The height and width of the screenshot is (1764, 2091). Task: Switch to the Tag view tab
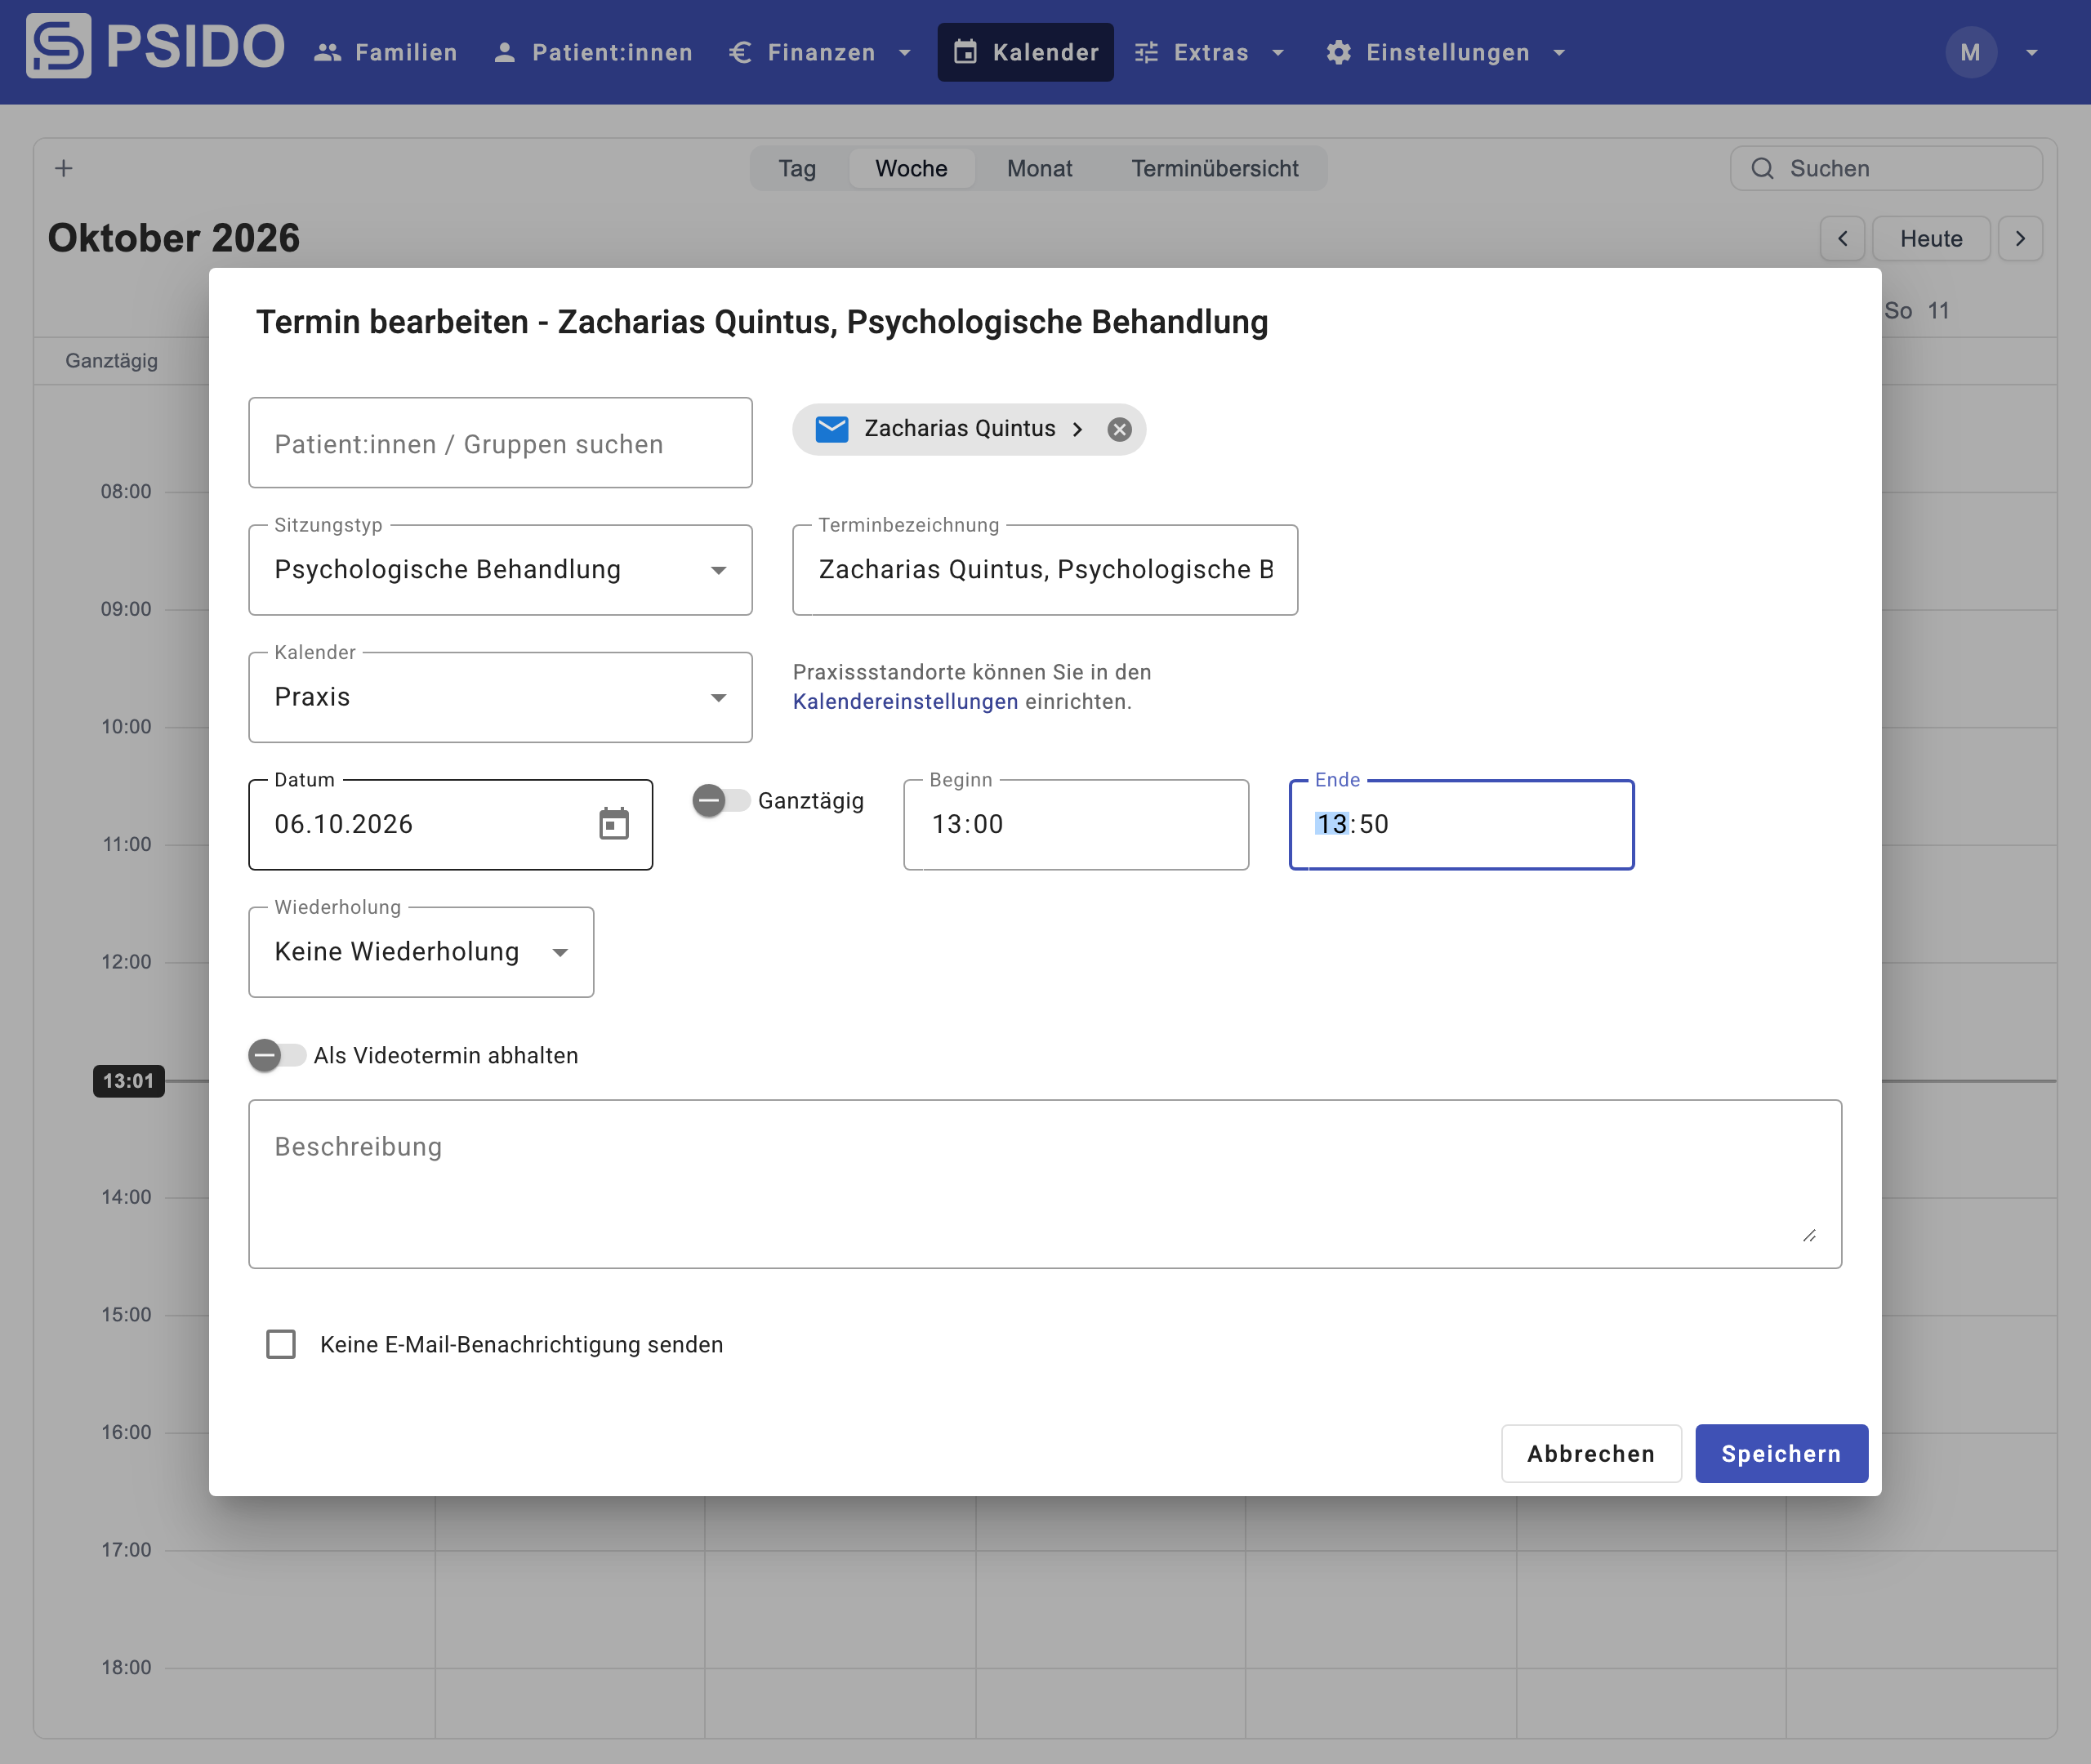point(797,168)
